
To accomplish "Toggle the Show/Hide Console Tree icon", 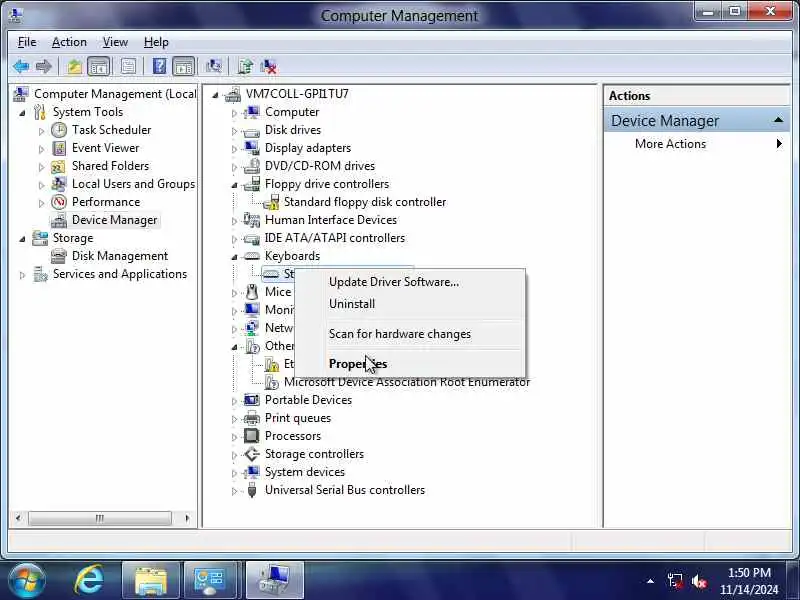I will tap(98, 66).
